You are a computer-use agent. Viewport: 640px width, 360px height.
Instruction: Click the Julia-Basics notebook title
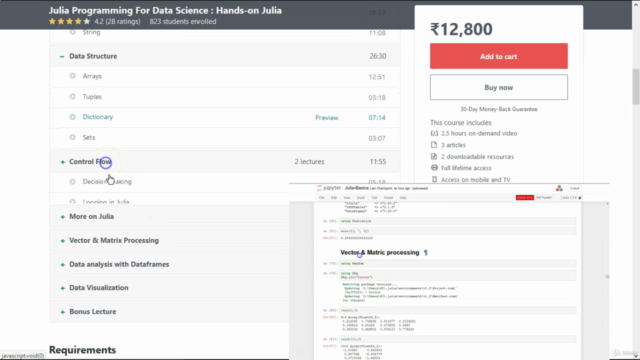point(356,188)
